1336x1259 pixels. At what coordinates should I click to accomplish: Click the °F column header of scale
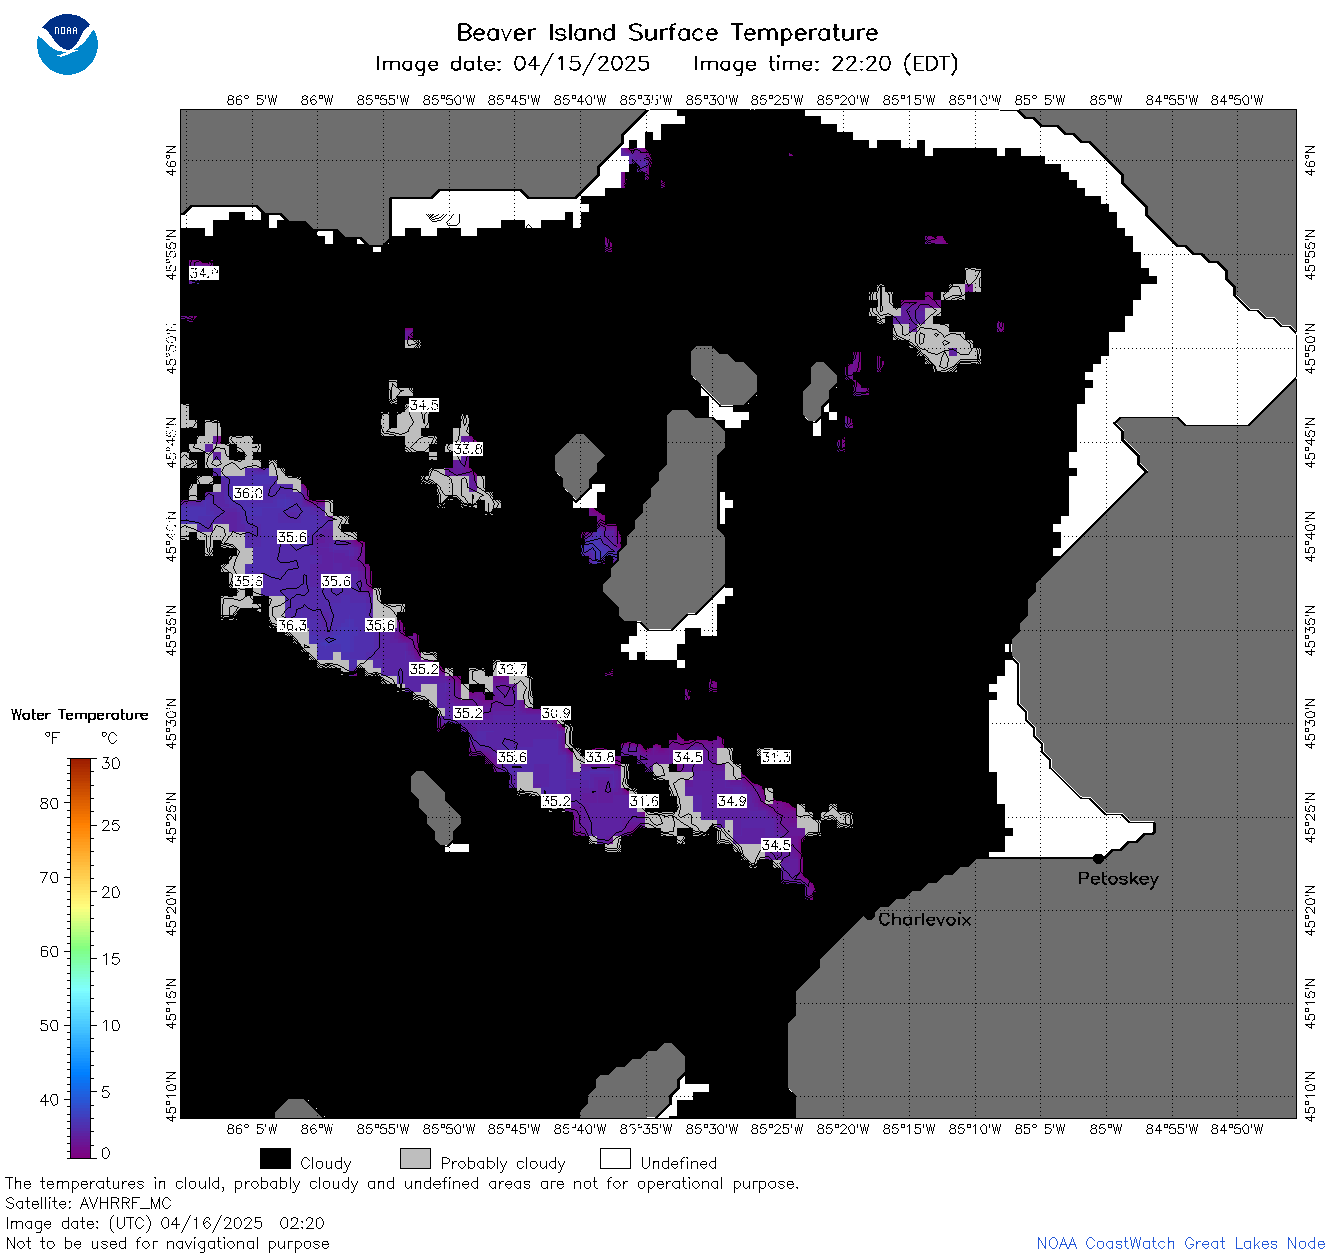tap(52, 738)
